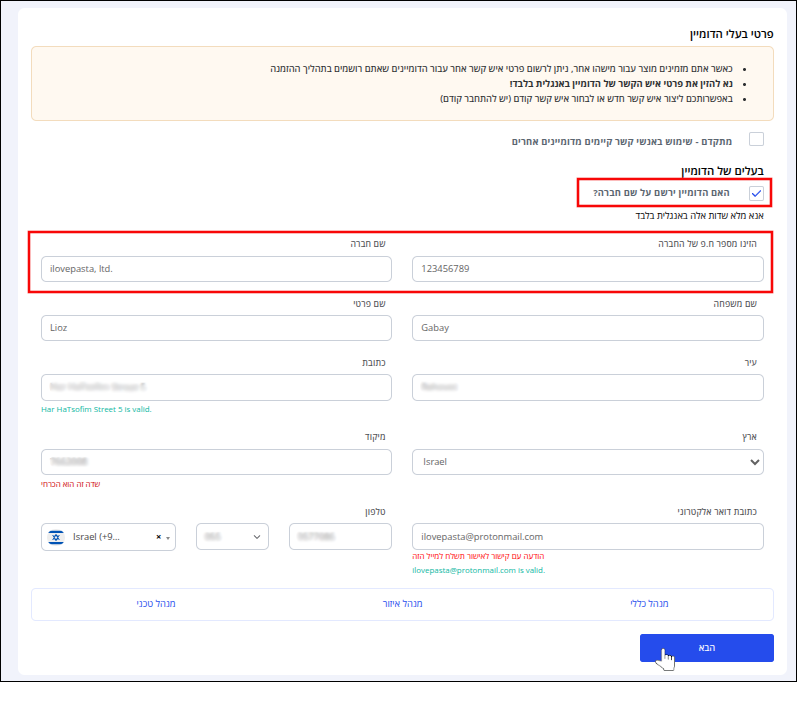797x712 pixels.
Task: Clear the phone country selection with the x
Action: (x=159, y=537)
